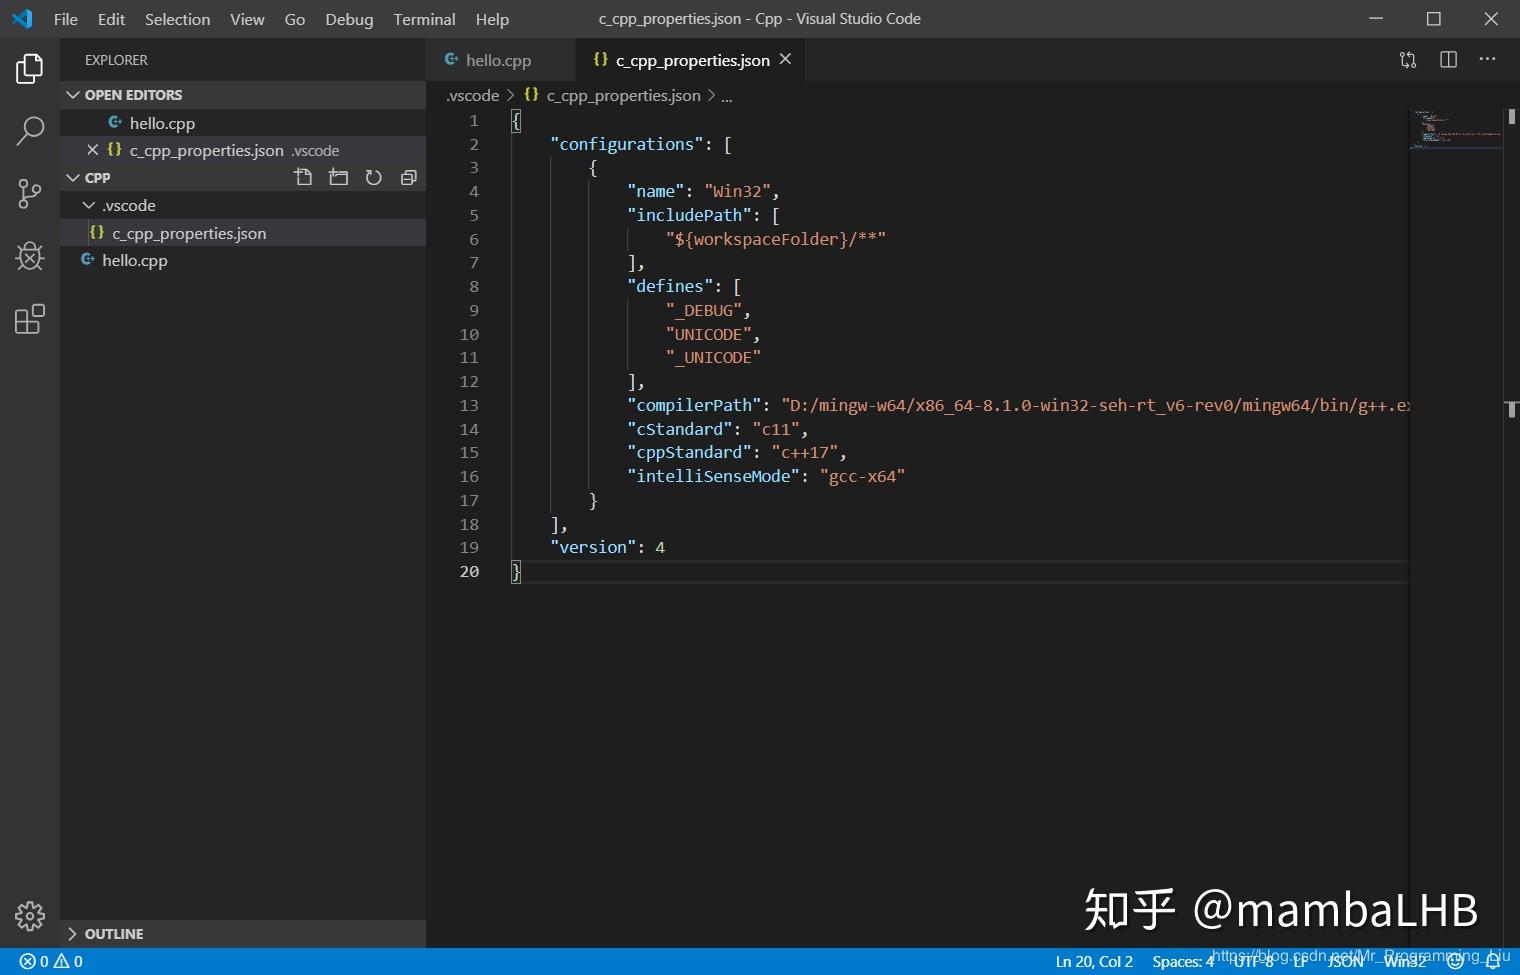This screenshot has height=975, width=1520.
Task: Open the Extensions view
Action: [29, 318]
